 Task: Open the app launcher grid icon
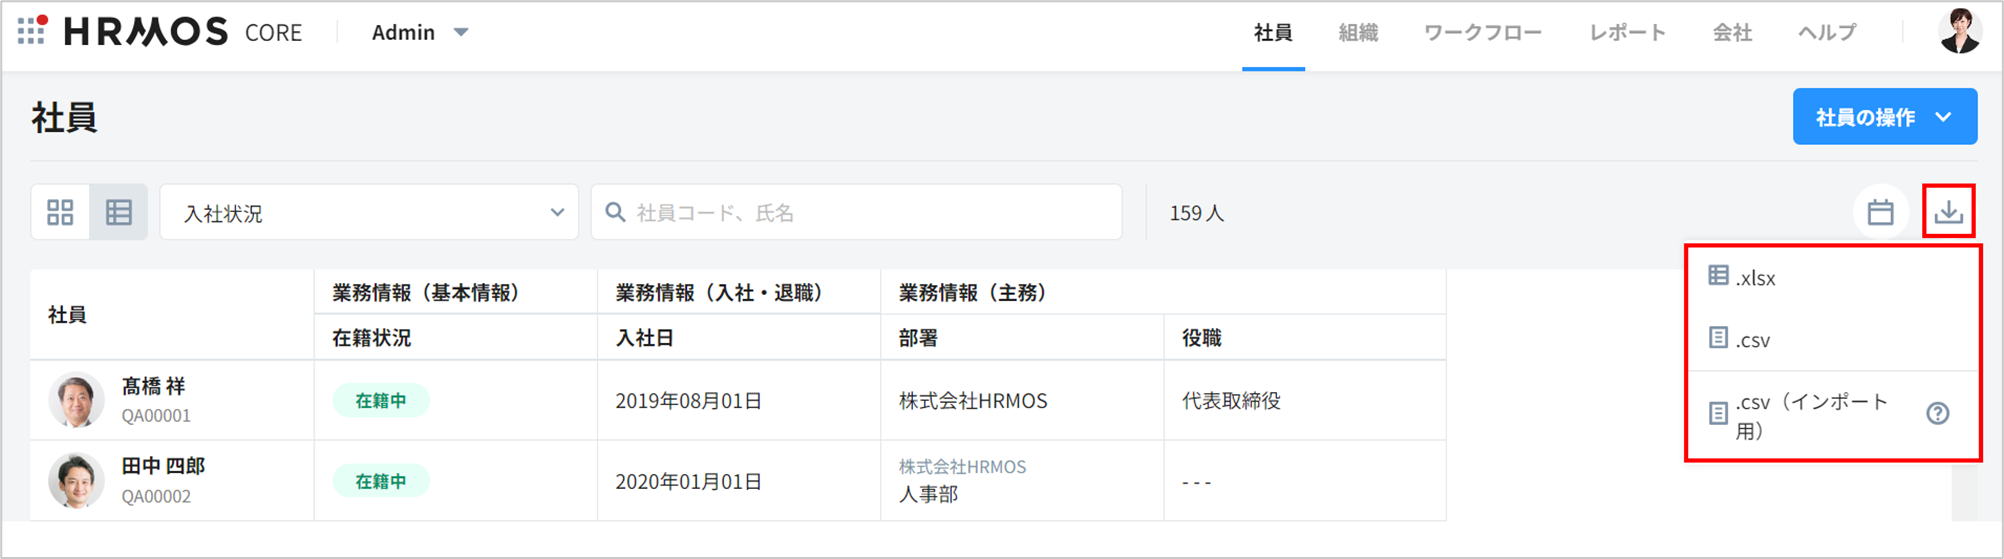32,31
